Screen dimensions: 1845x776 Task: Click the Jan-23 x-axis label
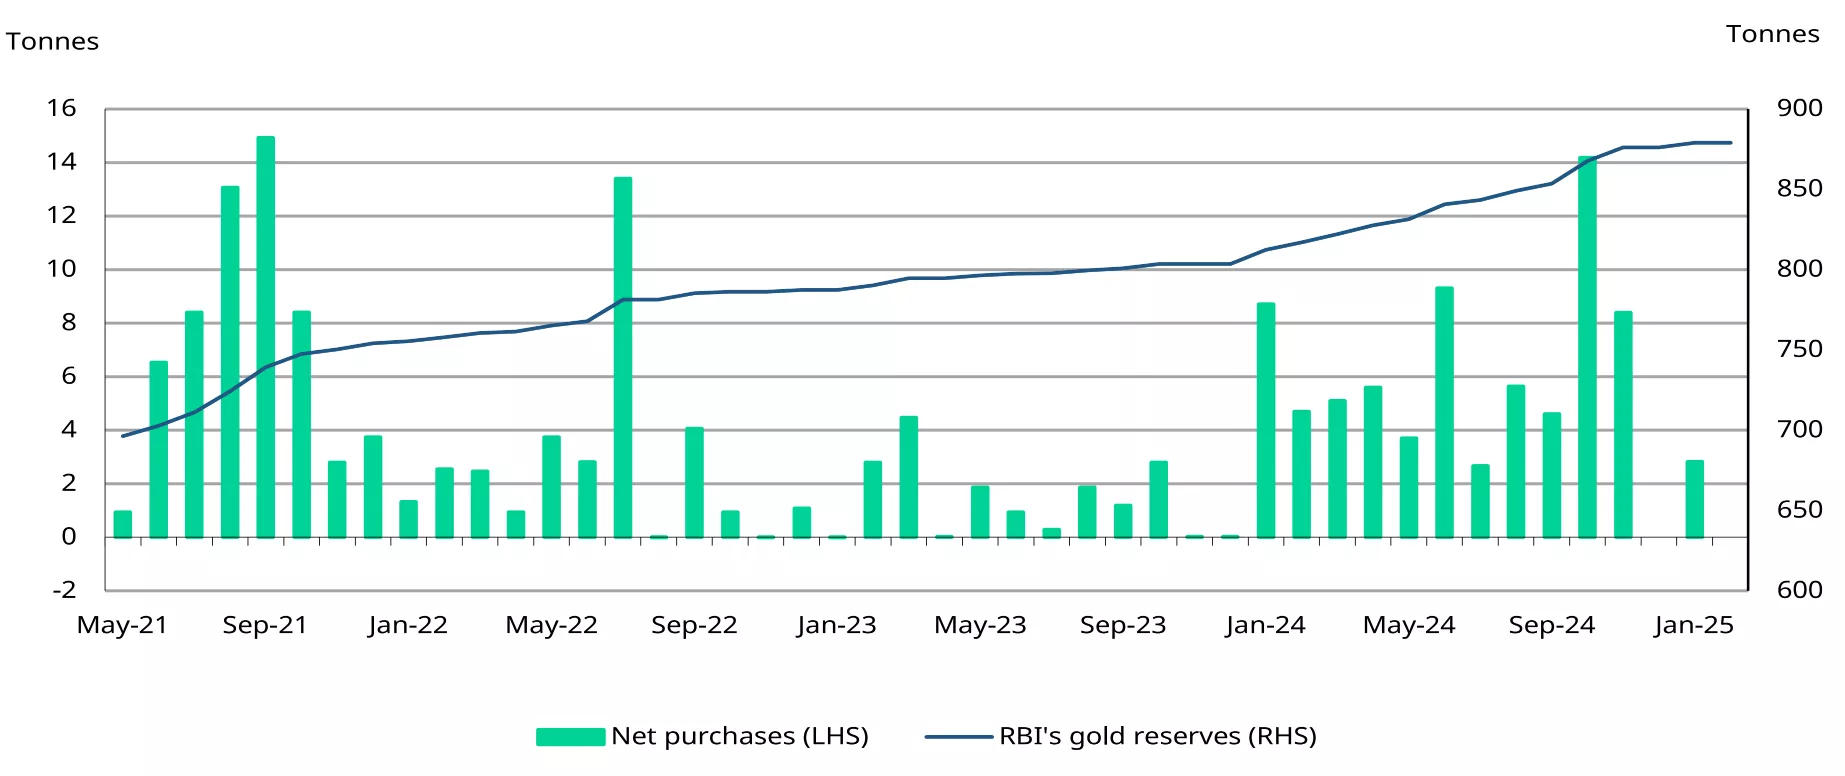click(x=836, y=626)
